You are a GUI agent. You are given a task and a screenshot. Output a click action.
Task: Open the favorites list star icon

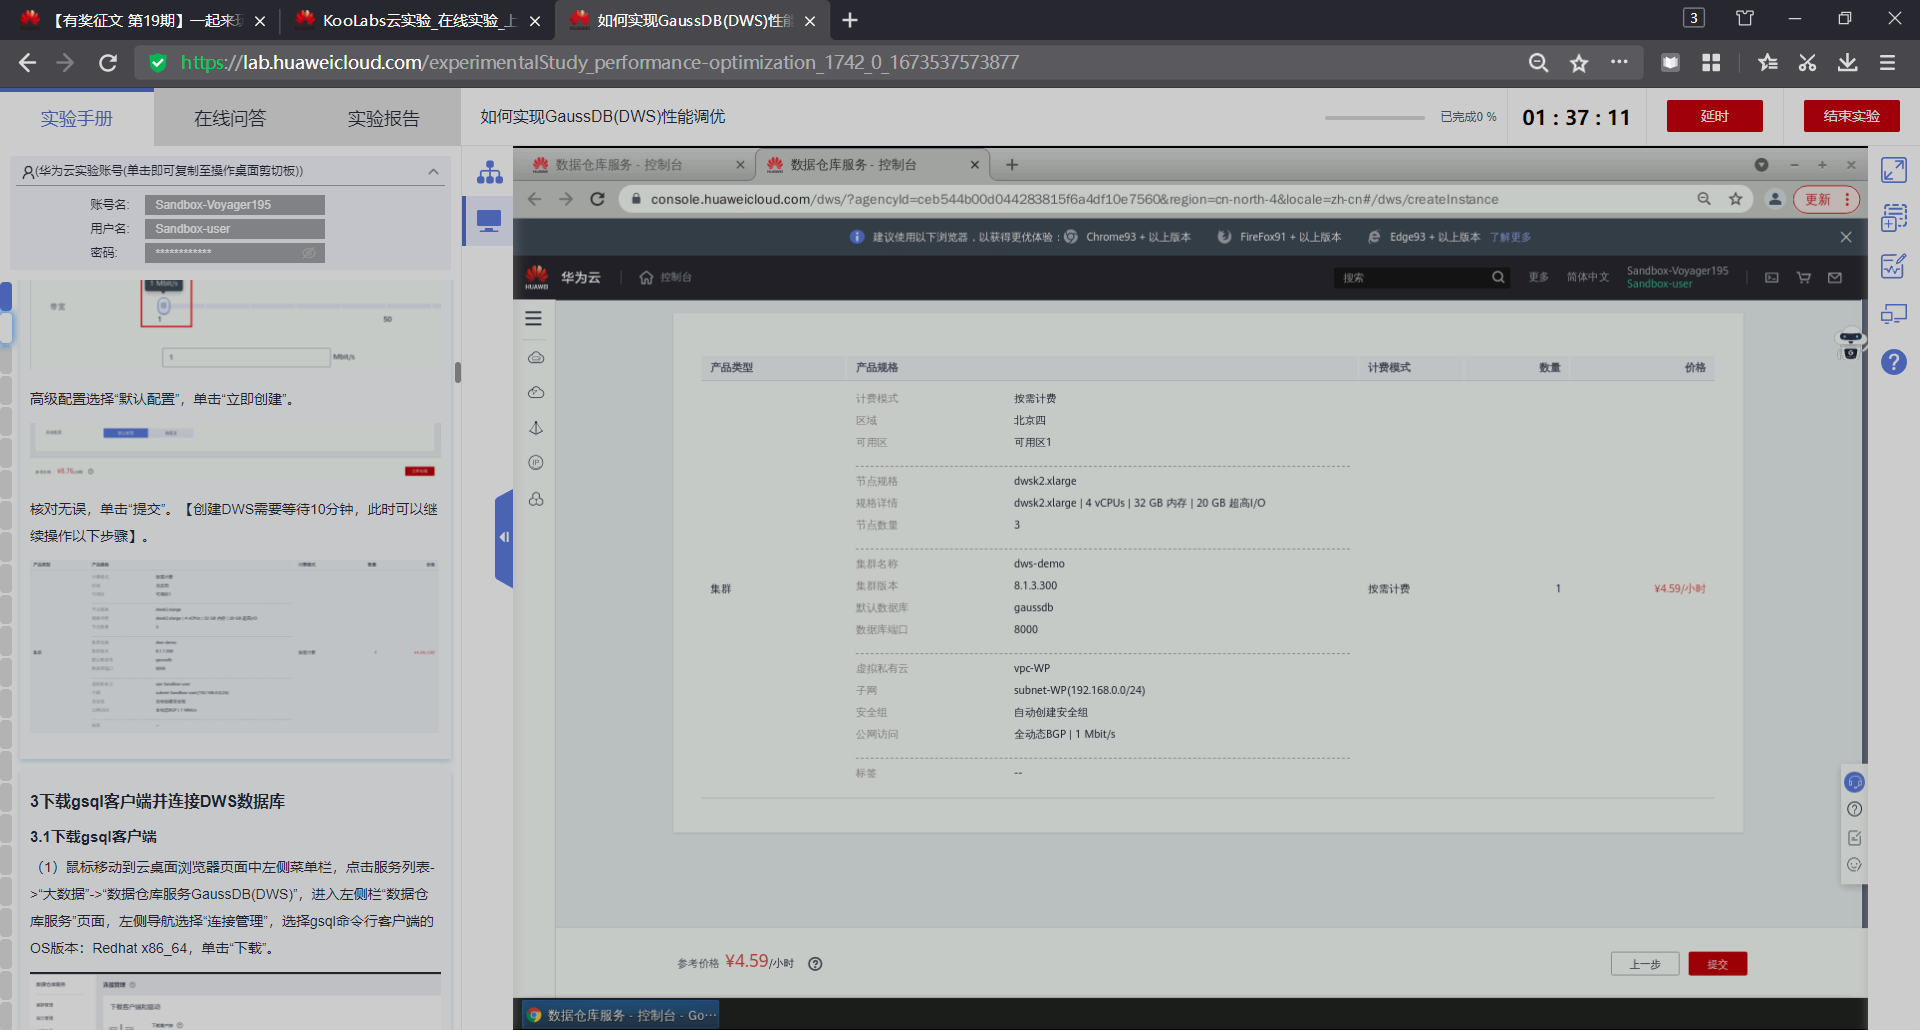[x=1768, y=63]
